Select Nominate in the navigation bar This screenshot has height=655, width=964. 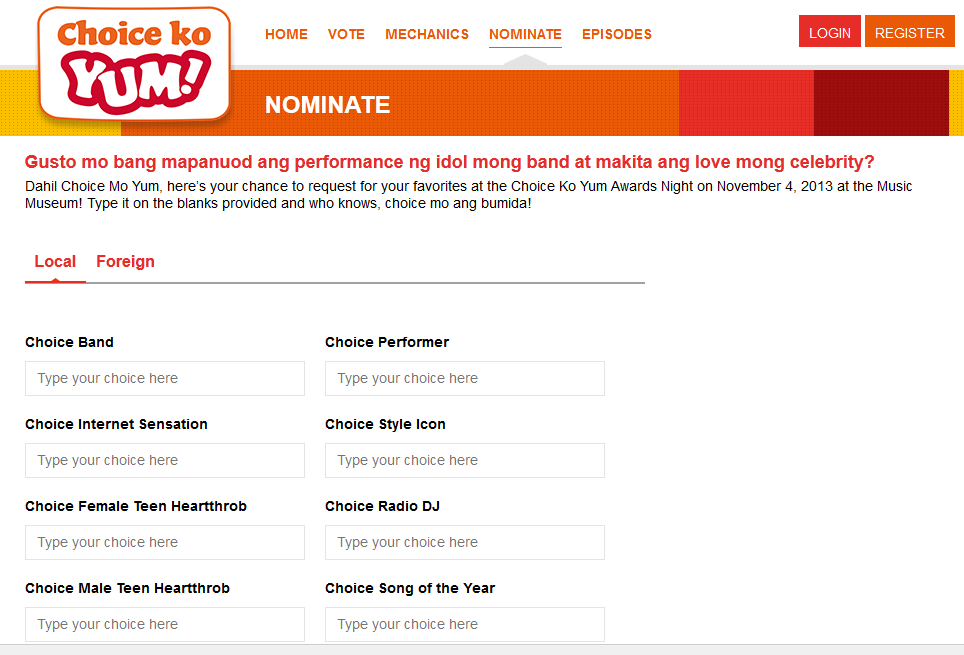point(525,34)
